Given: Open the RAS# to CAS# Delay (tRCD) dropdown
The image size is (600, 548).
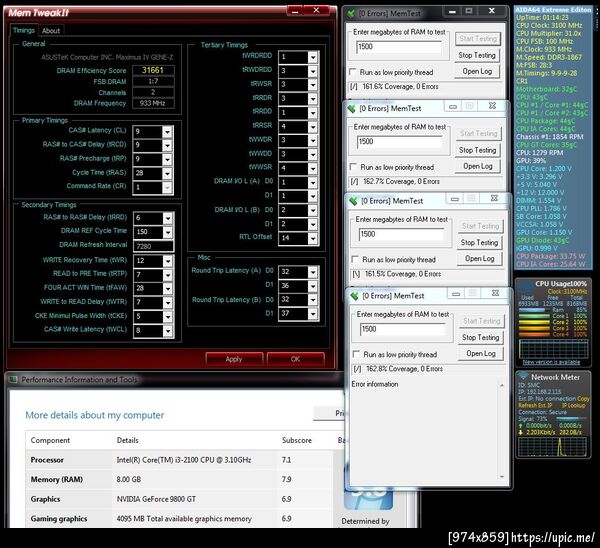Looking at the screenshot, I should tap(167, 145).
